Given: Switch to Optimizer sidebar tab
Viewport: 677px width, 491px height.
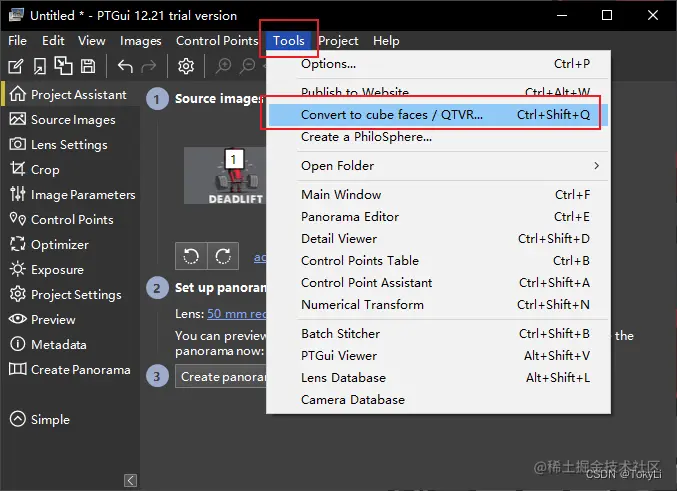Looking at the screenshot, I should (70, 245).
